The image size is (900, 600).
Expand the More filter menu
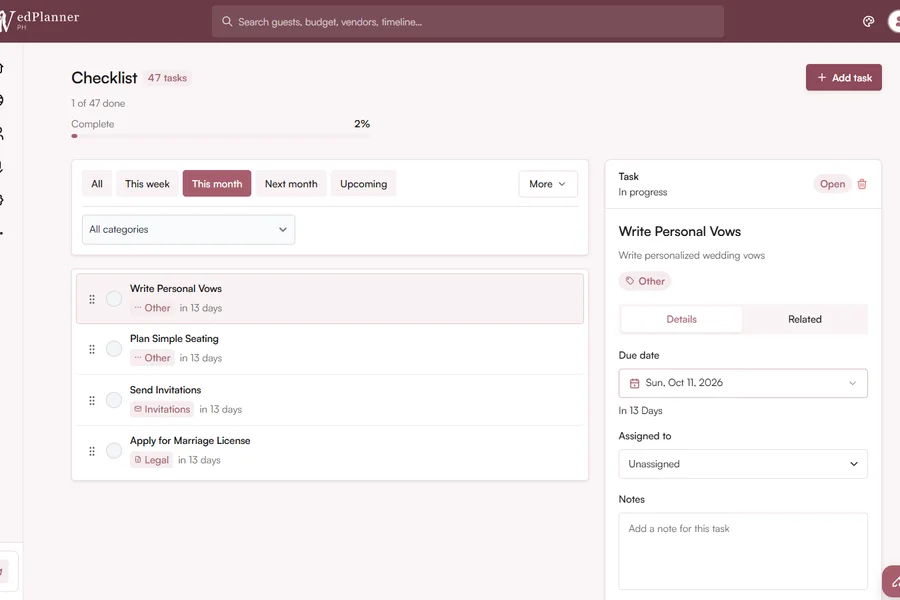[x=548, y=184]
